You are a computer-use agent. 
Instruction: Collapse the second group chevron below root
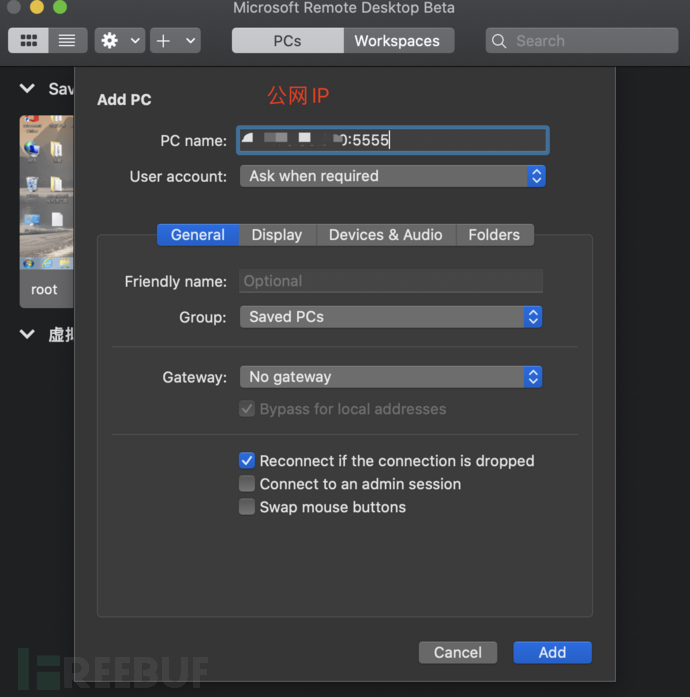coord(27,334)
